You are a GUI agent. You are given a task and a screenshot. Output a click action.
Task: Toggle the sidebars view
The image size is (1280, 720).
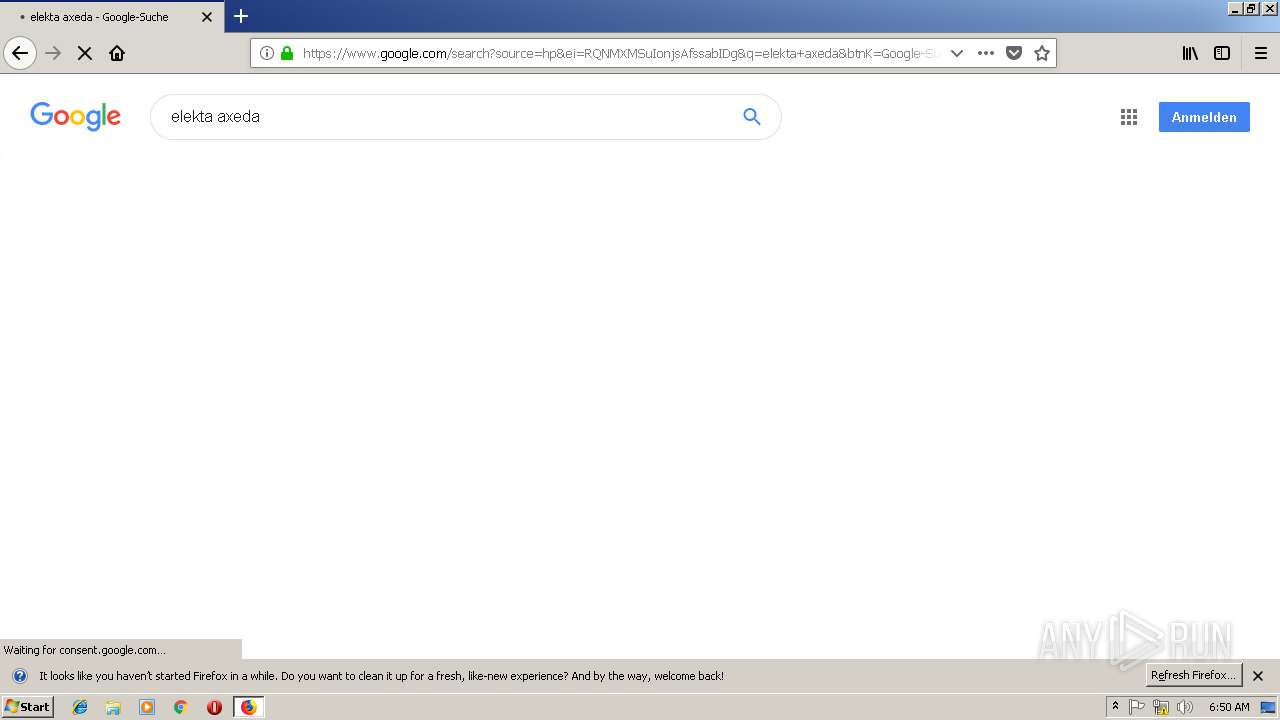click(x=1222, y=53)
